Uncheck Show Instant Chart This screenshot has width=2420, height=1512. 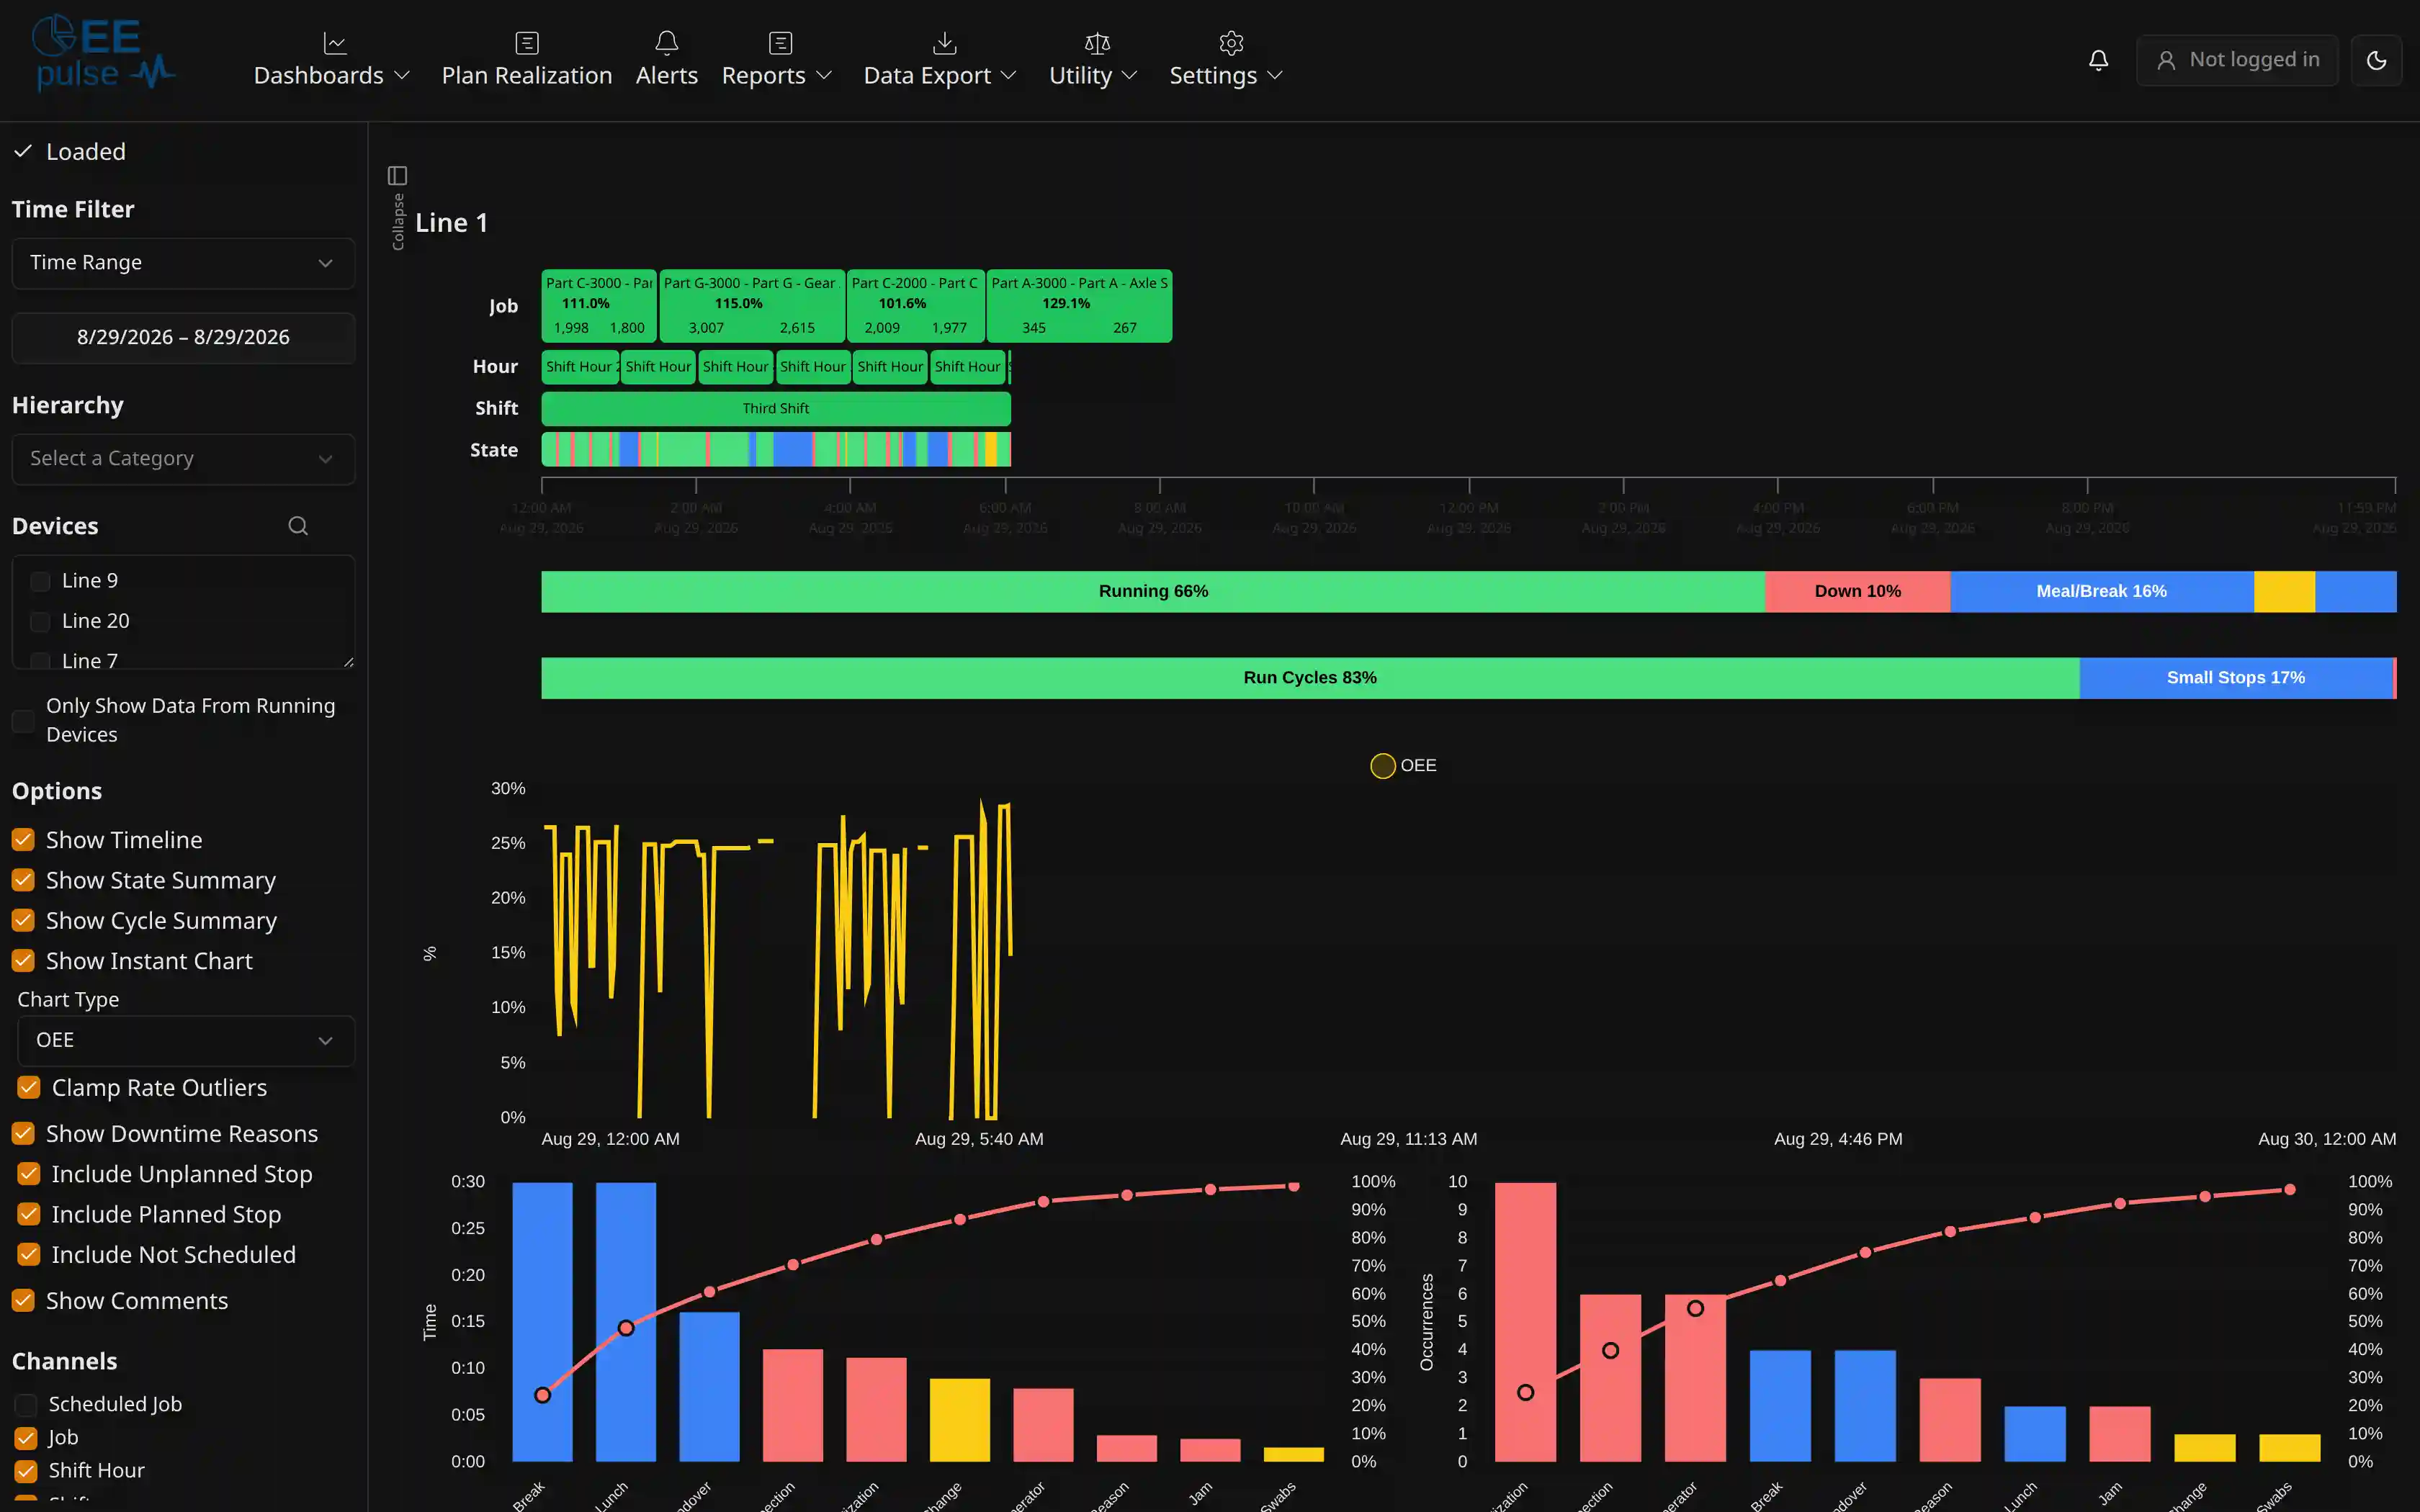click(x=23, y=961)
